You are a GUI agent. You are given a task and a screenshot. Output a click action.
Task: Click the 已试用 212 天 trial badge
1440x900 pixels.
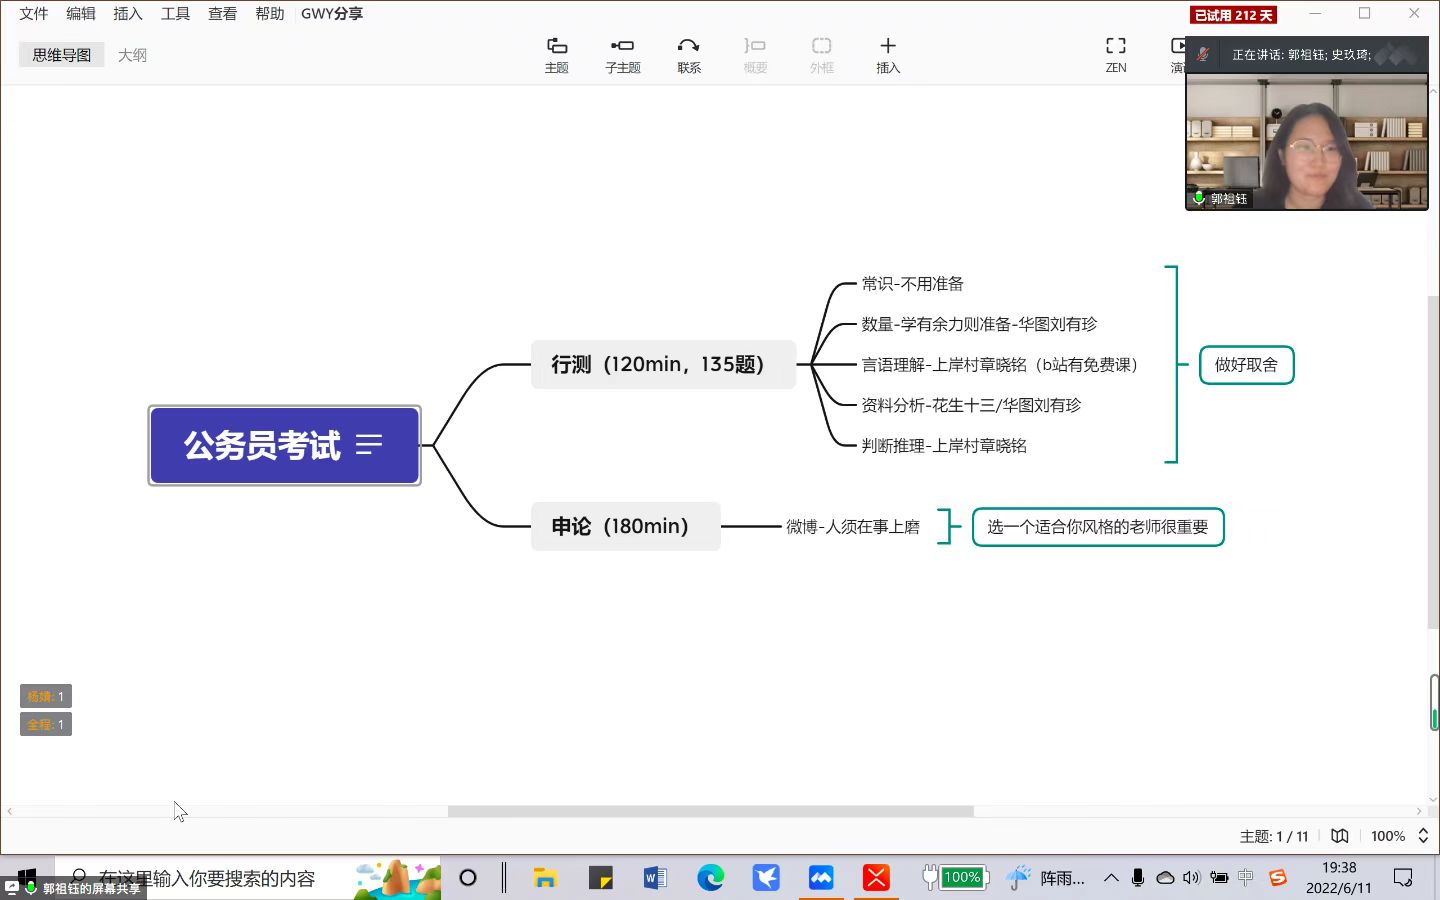click(x=1233, y=15)
